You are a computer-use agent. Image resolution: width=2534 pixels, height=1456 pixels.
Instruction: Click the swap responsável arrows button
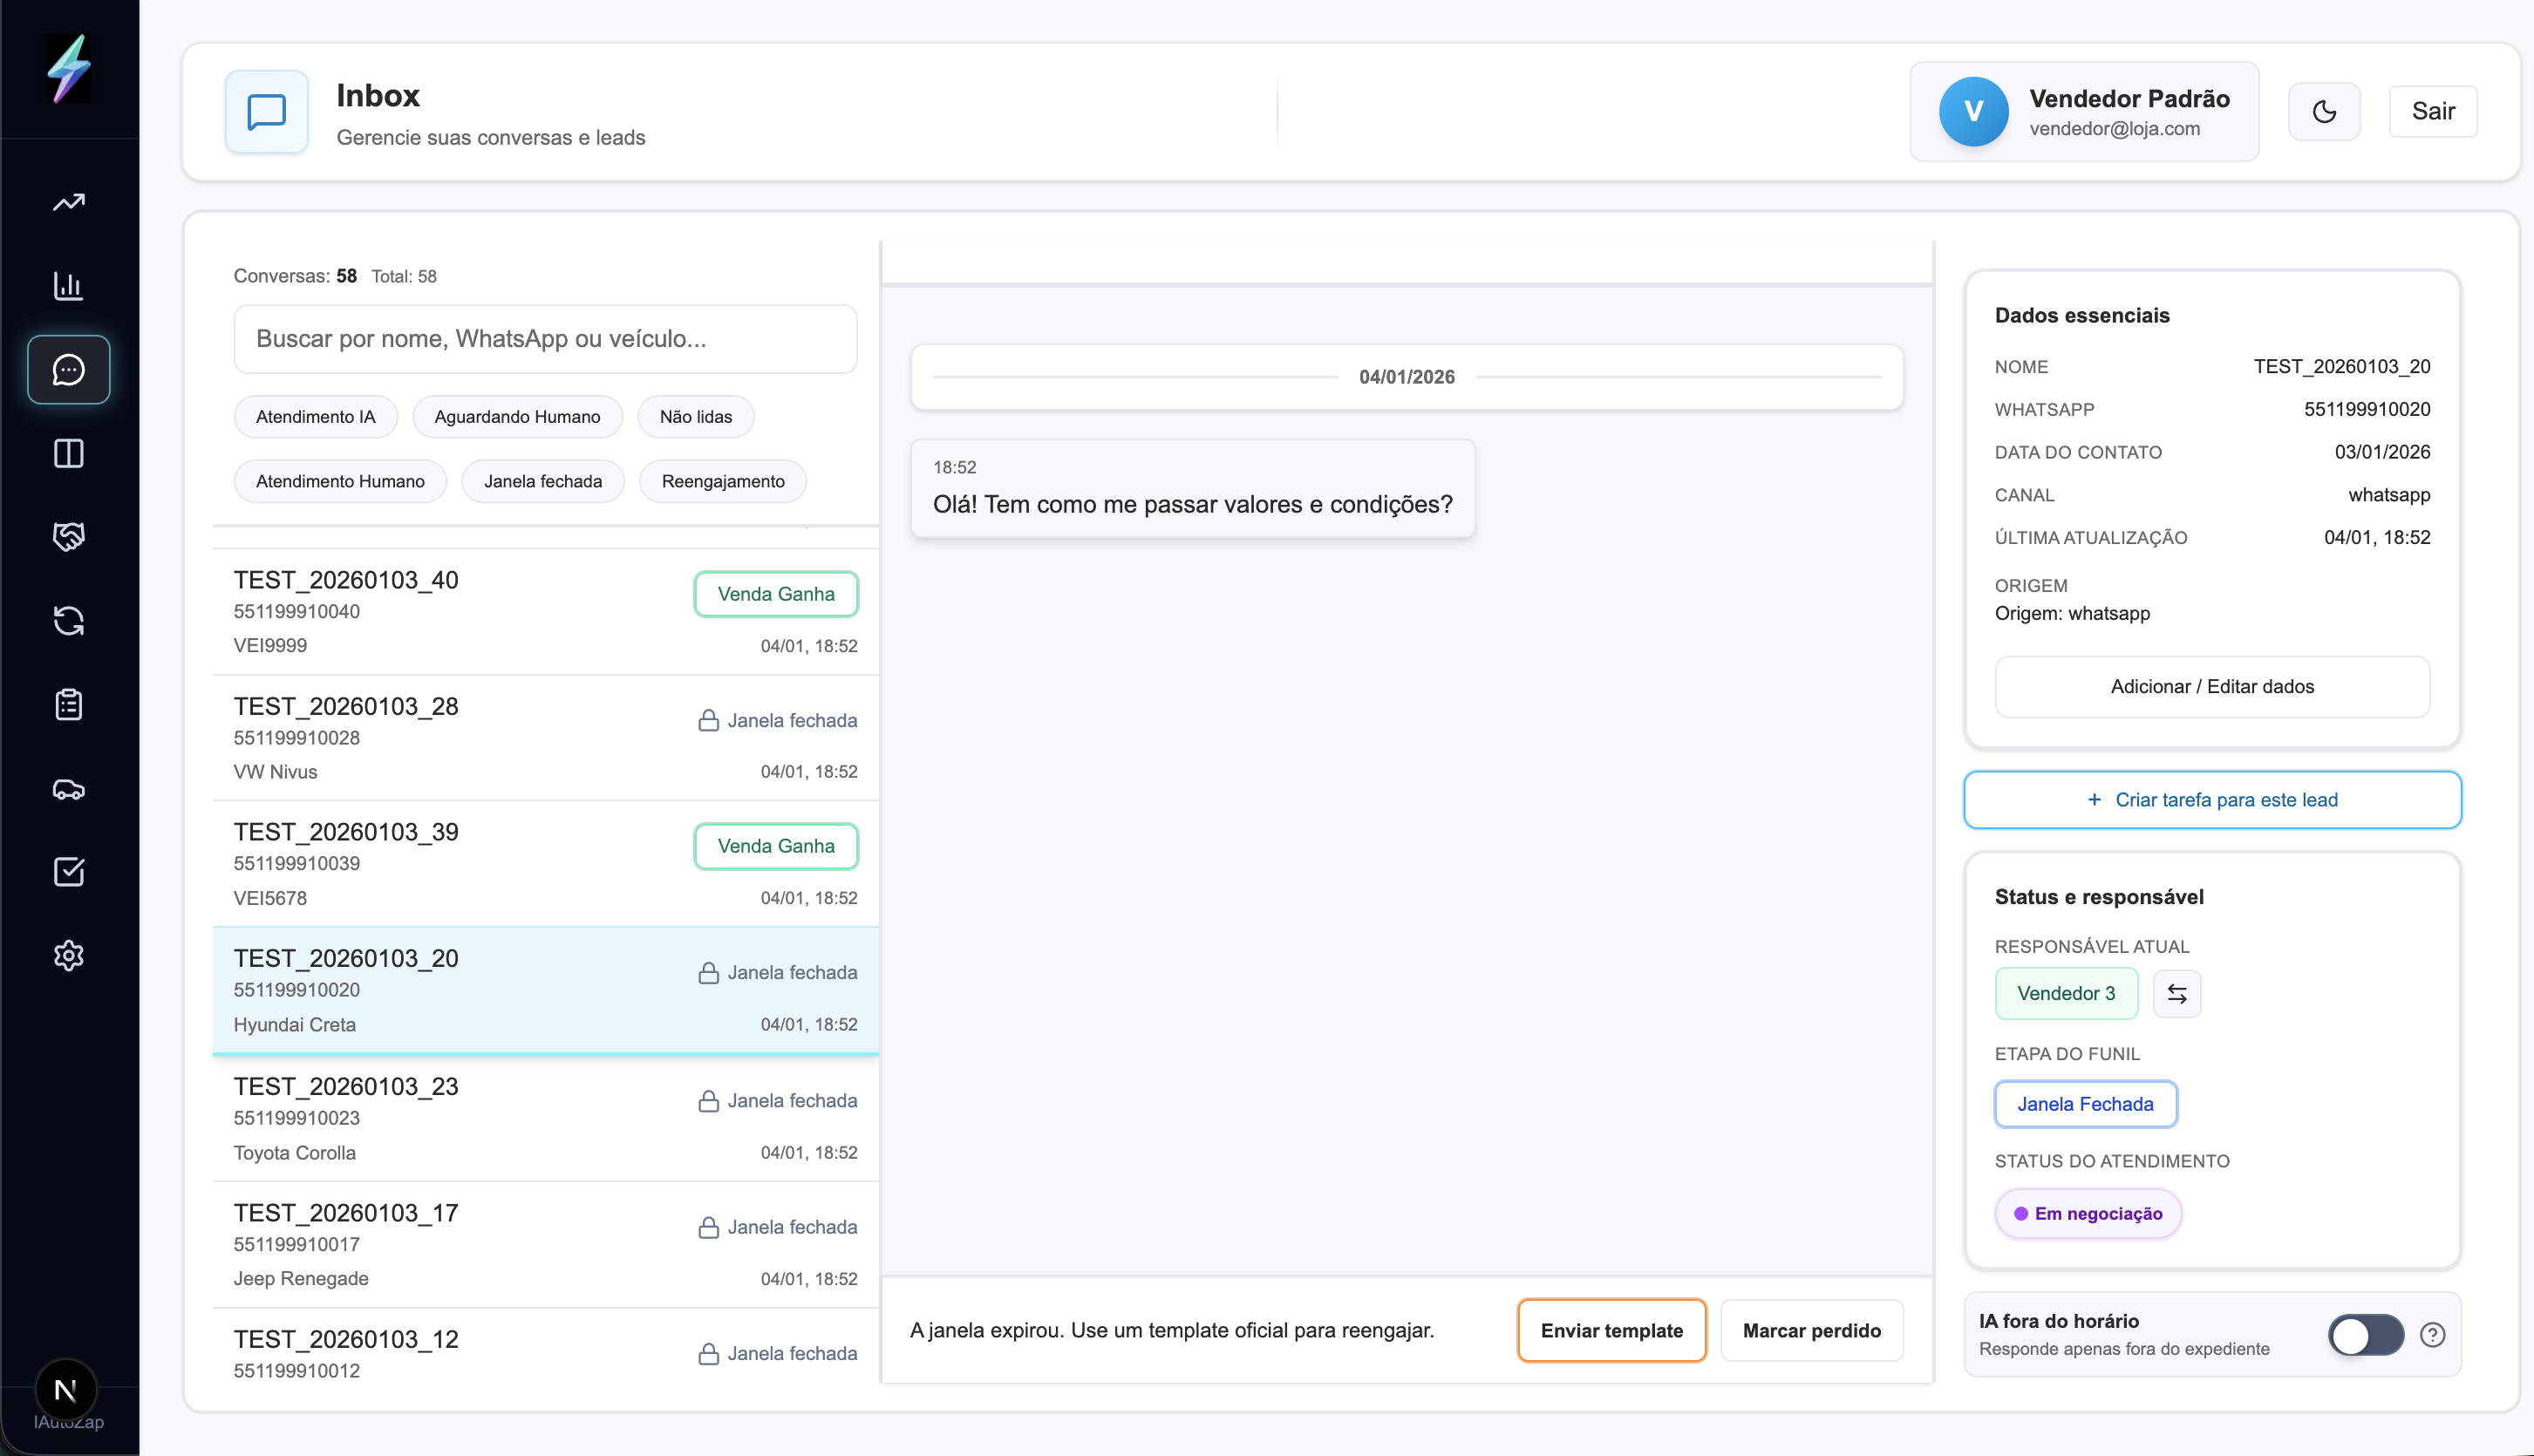(x=2176, y=993)
